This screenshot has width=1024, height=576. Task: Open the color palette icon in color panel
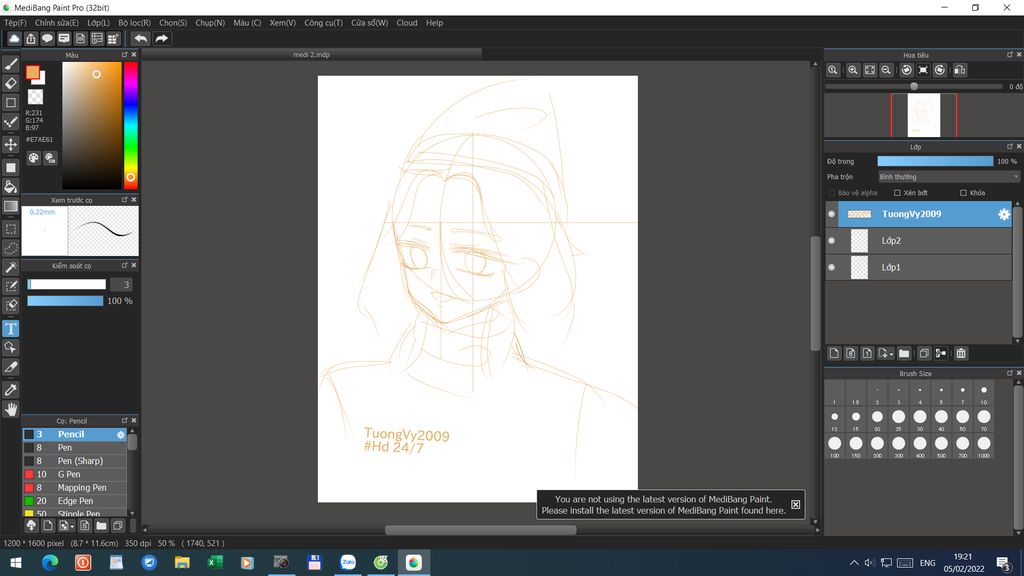pyautogui.click(x=33, y=158)
